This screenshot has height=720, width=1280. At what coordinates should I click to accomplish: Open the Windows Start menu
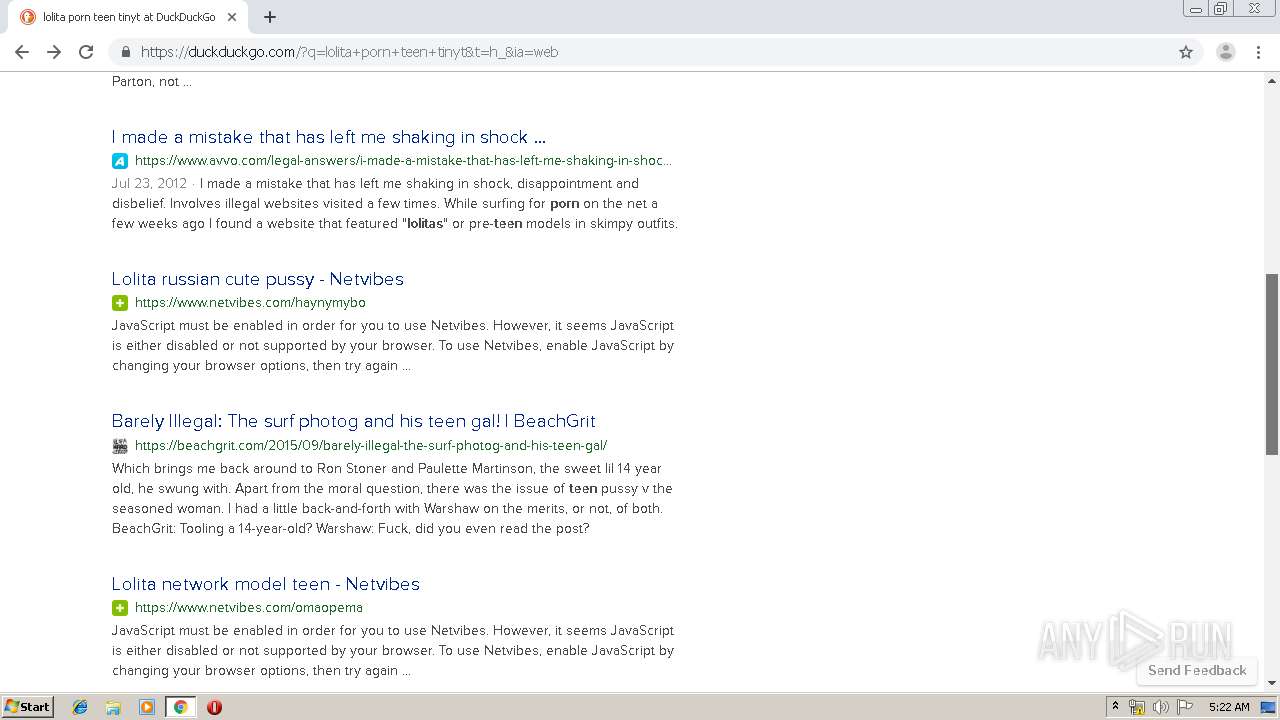[x=27, y=707]
